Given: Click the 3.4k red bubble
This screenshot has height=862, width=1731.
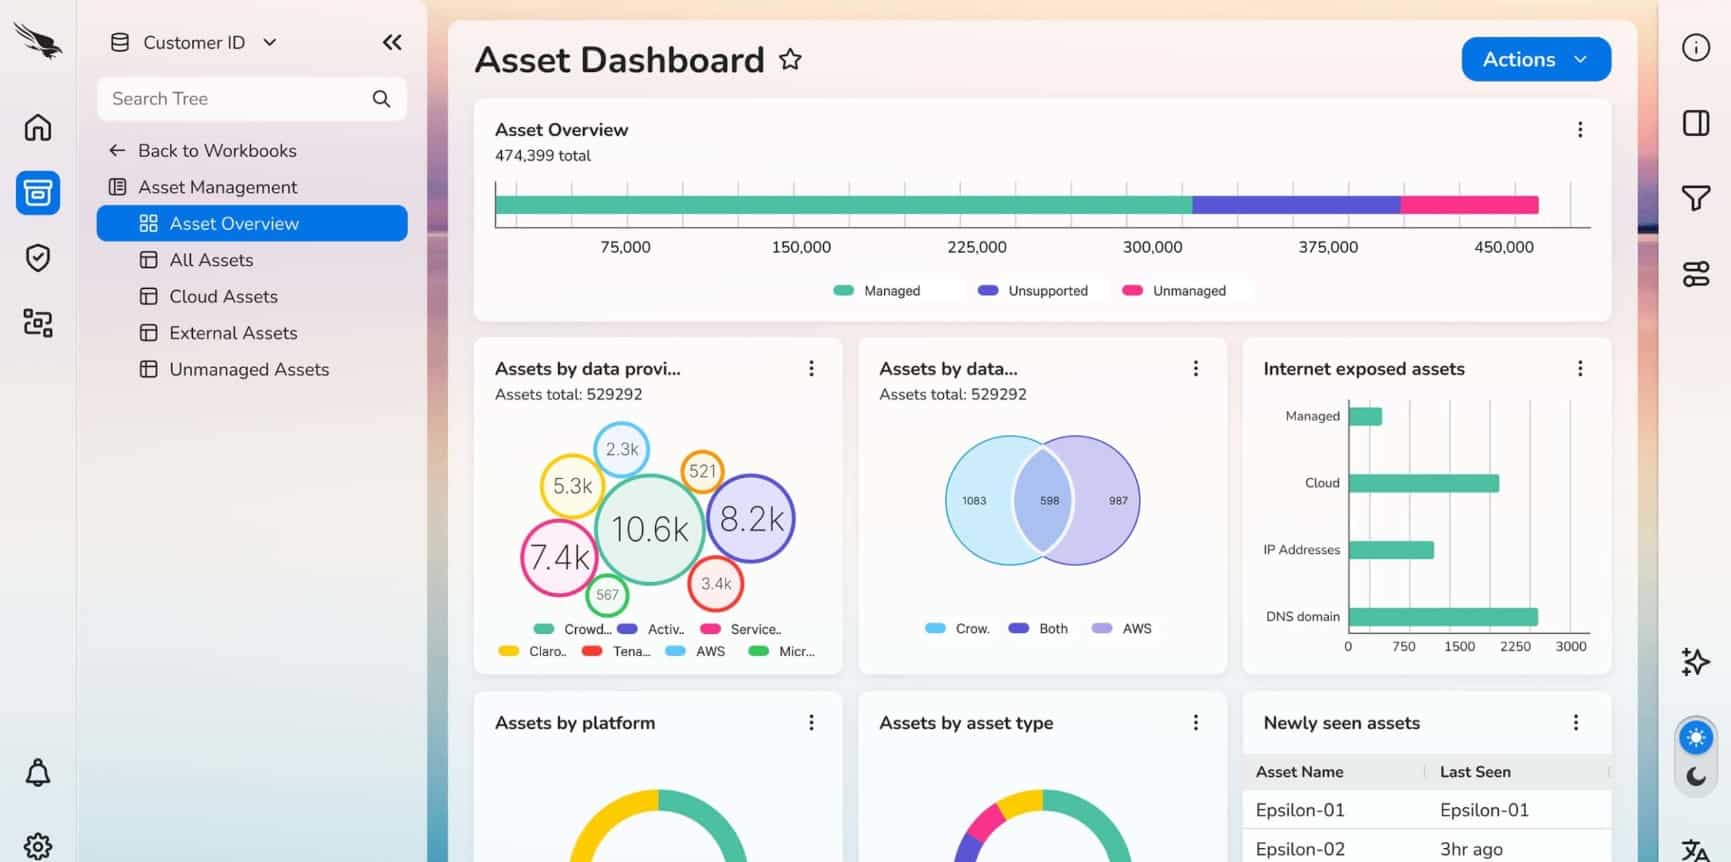Looking at the screenshot, I should (x=716, y=584).
